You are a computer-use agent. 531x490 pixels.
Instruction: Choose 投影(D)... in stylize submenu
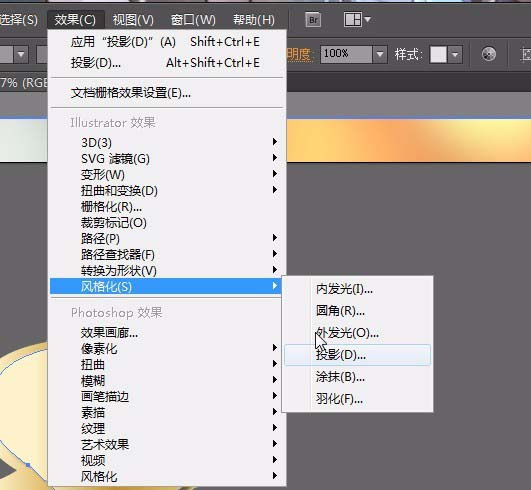358,355
